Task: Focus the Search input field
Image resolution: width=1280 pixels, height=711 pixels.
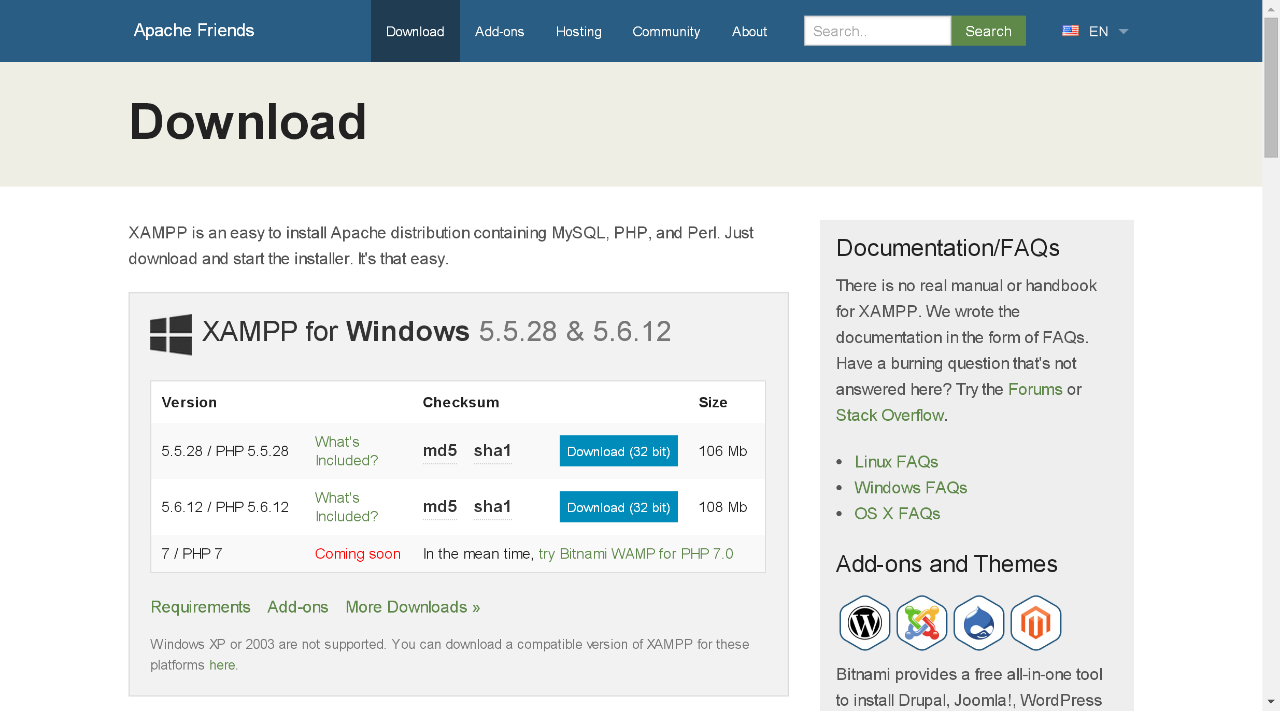Action: pos(877,31)
